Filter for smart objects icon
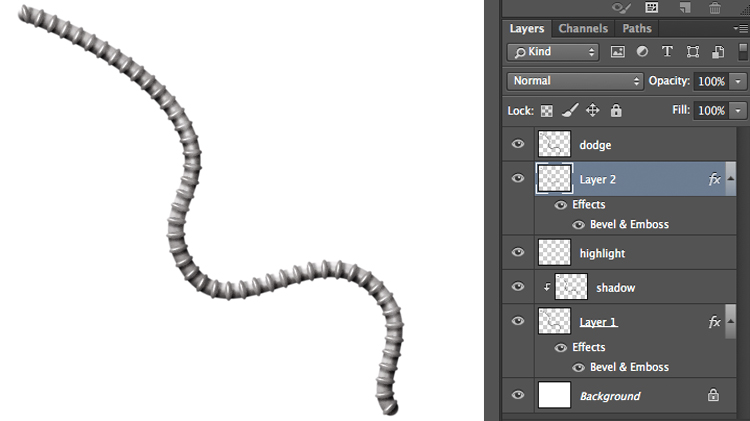Image resolution: width=750 pixels, height=421 pixels. pos(718,52)
